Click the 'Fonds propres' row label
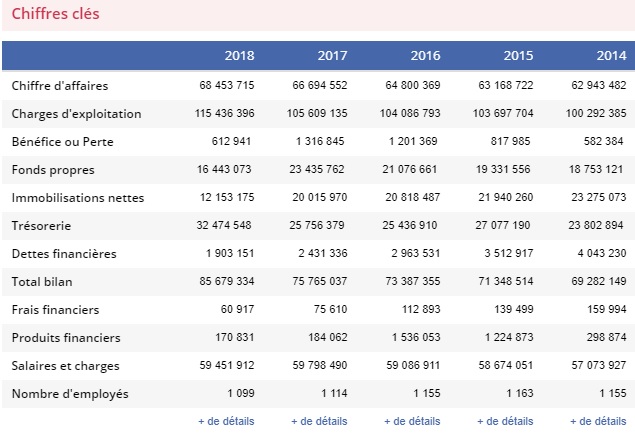Viewport: 635px width, 437px height. click(49, 170)
